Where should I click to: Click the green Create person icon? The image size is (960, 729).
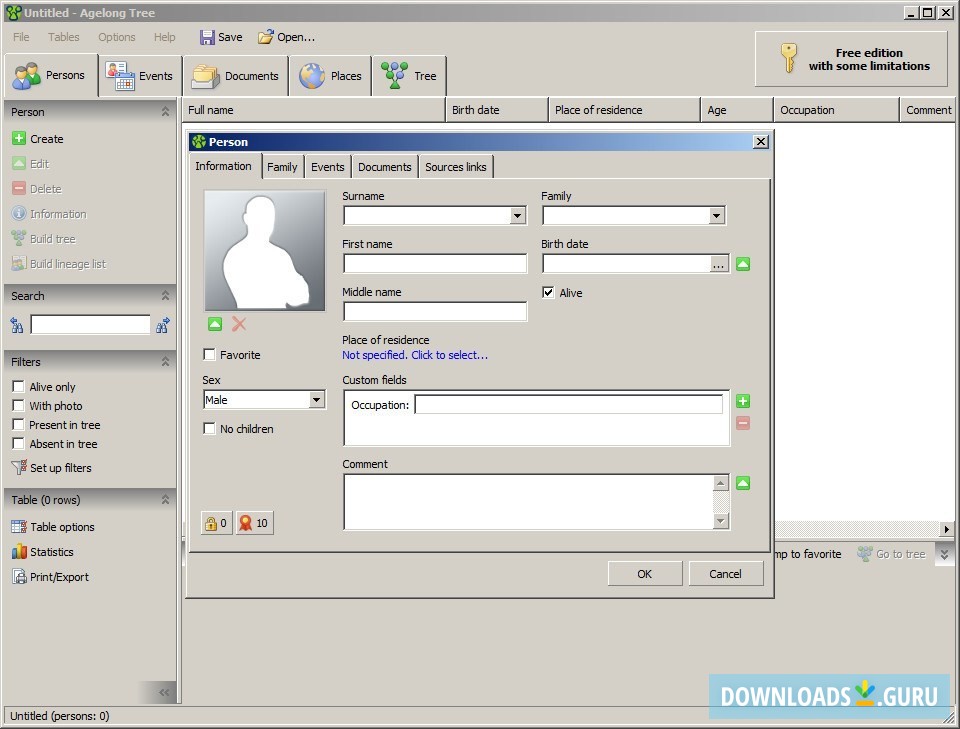pos(19,139)
